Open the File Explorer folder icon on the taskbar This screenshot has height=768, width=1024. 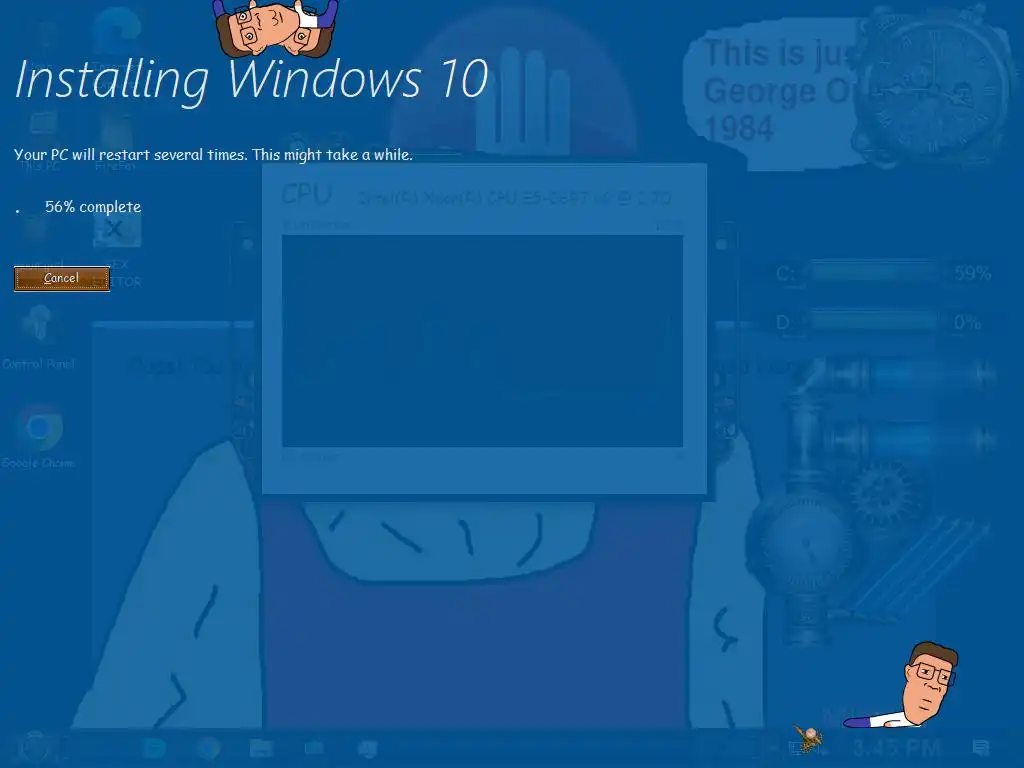coord(261,748)
